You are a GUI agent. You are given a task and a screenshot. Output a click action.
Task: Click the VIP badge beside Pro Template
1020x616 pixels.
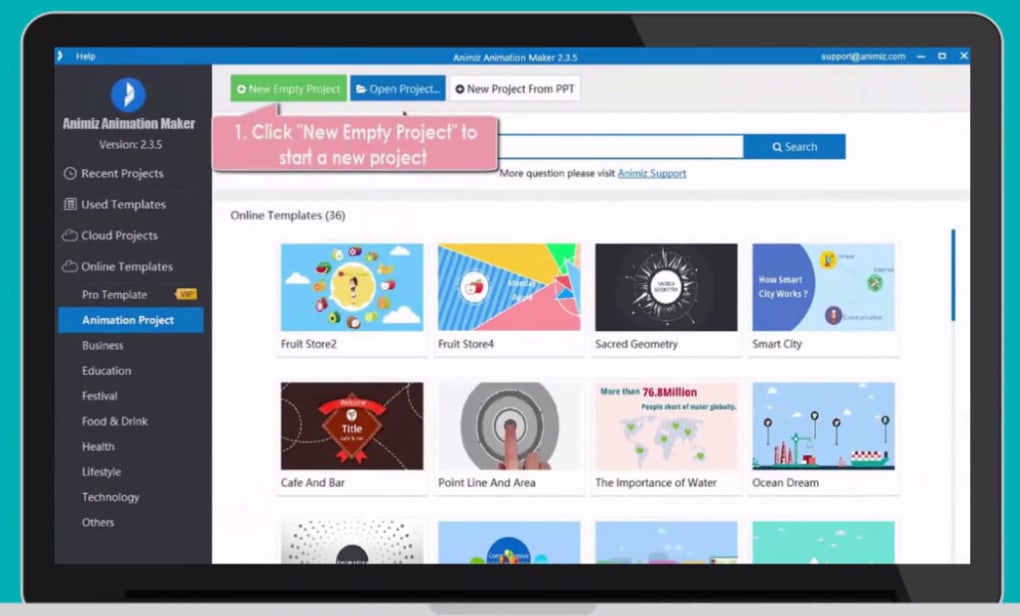(x=185, y=295)
